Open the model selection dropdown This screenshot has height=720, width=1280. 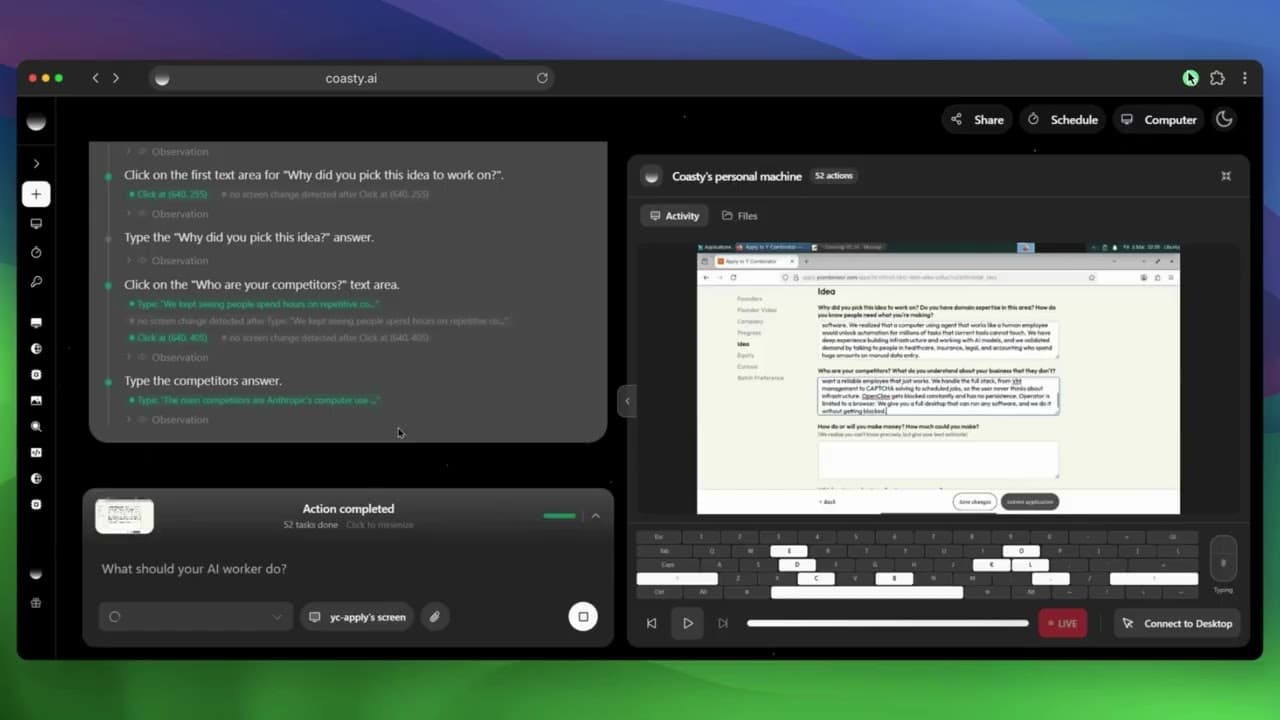pyautogui.click(x=195, y=617)
